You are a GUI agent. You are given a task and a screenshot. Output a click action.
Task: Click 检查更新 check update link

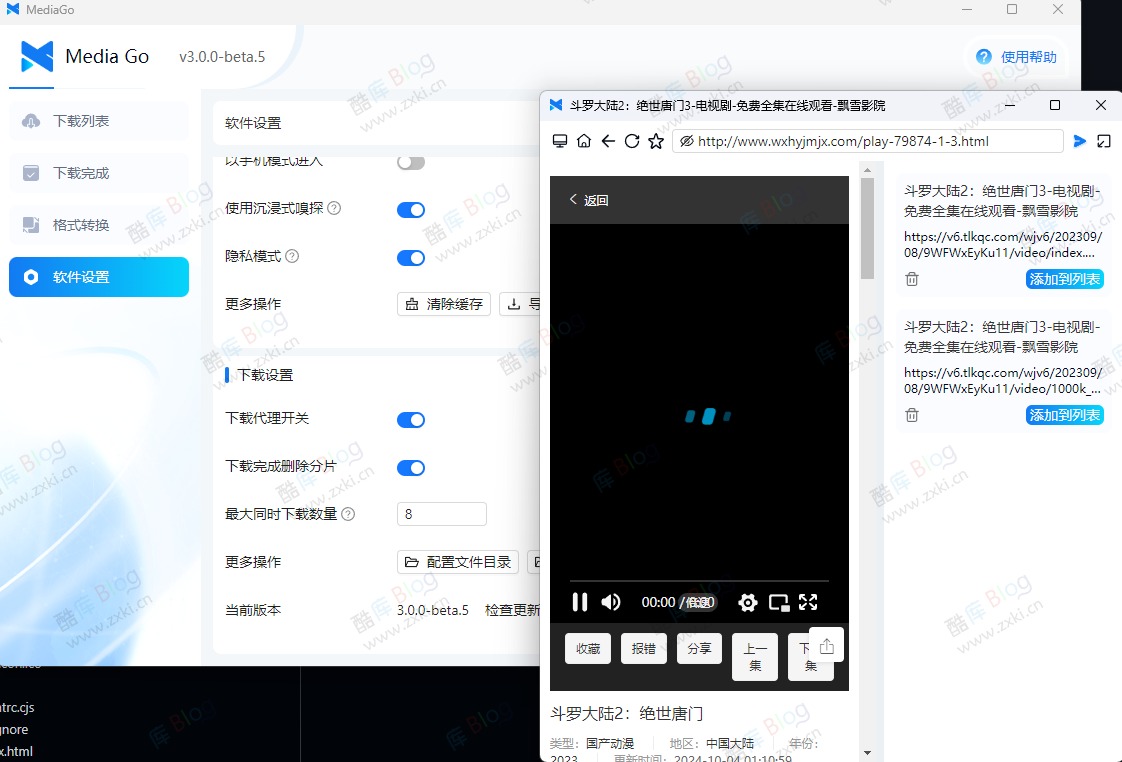pos(512,610)
